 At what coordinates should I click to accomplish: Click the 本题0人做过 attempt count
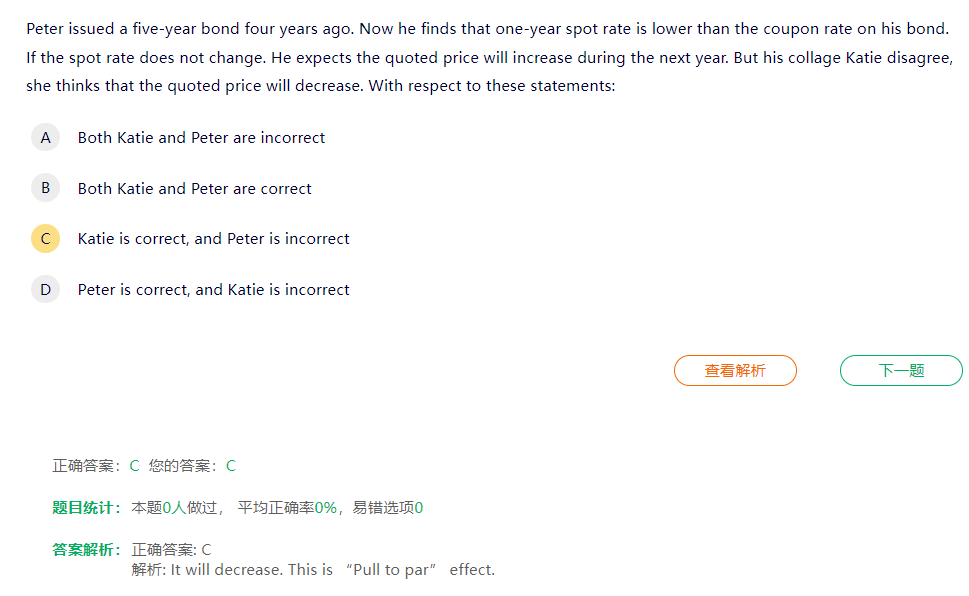click(175, 508)
